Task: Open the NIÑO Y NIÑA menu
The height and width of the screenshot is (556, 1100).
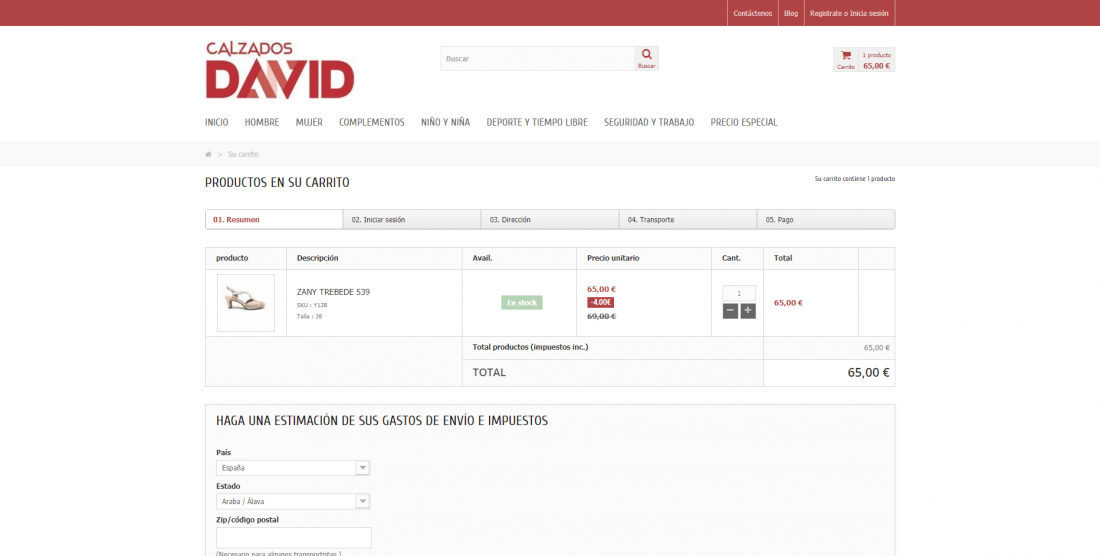Action: 445,122
